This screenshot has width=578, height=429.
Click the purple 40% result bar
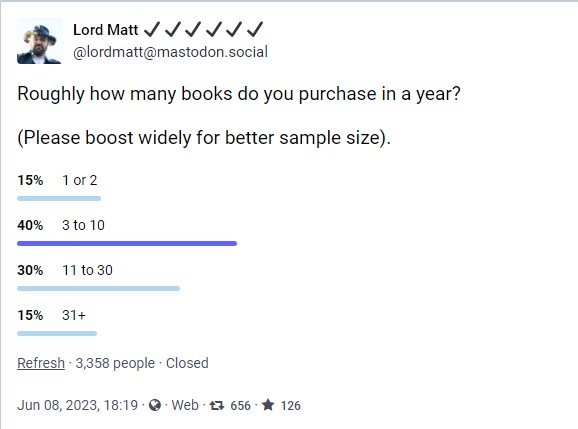(127, 243)
